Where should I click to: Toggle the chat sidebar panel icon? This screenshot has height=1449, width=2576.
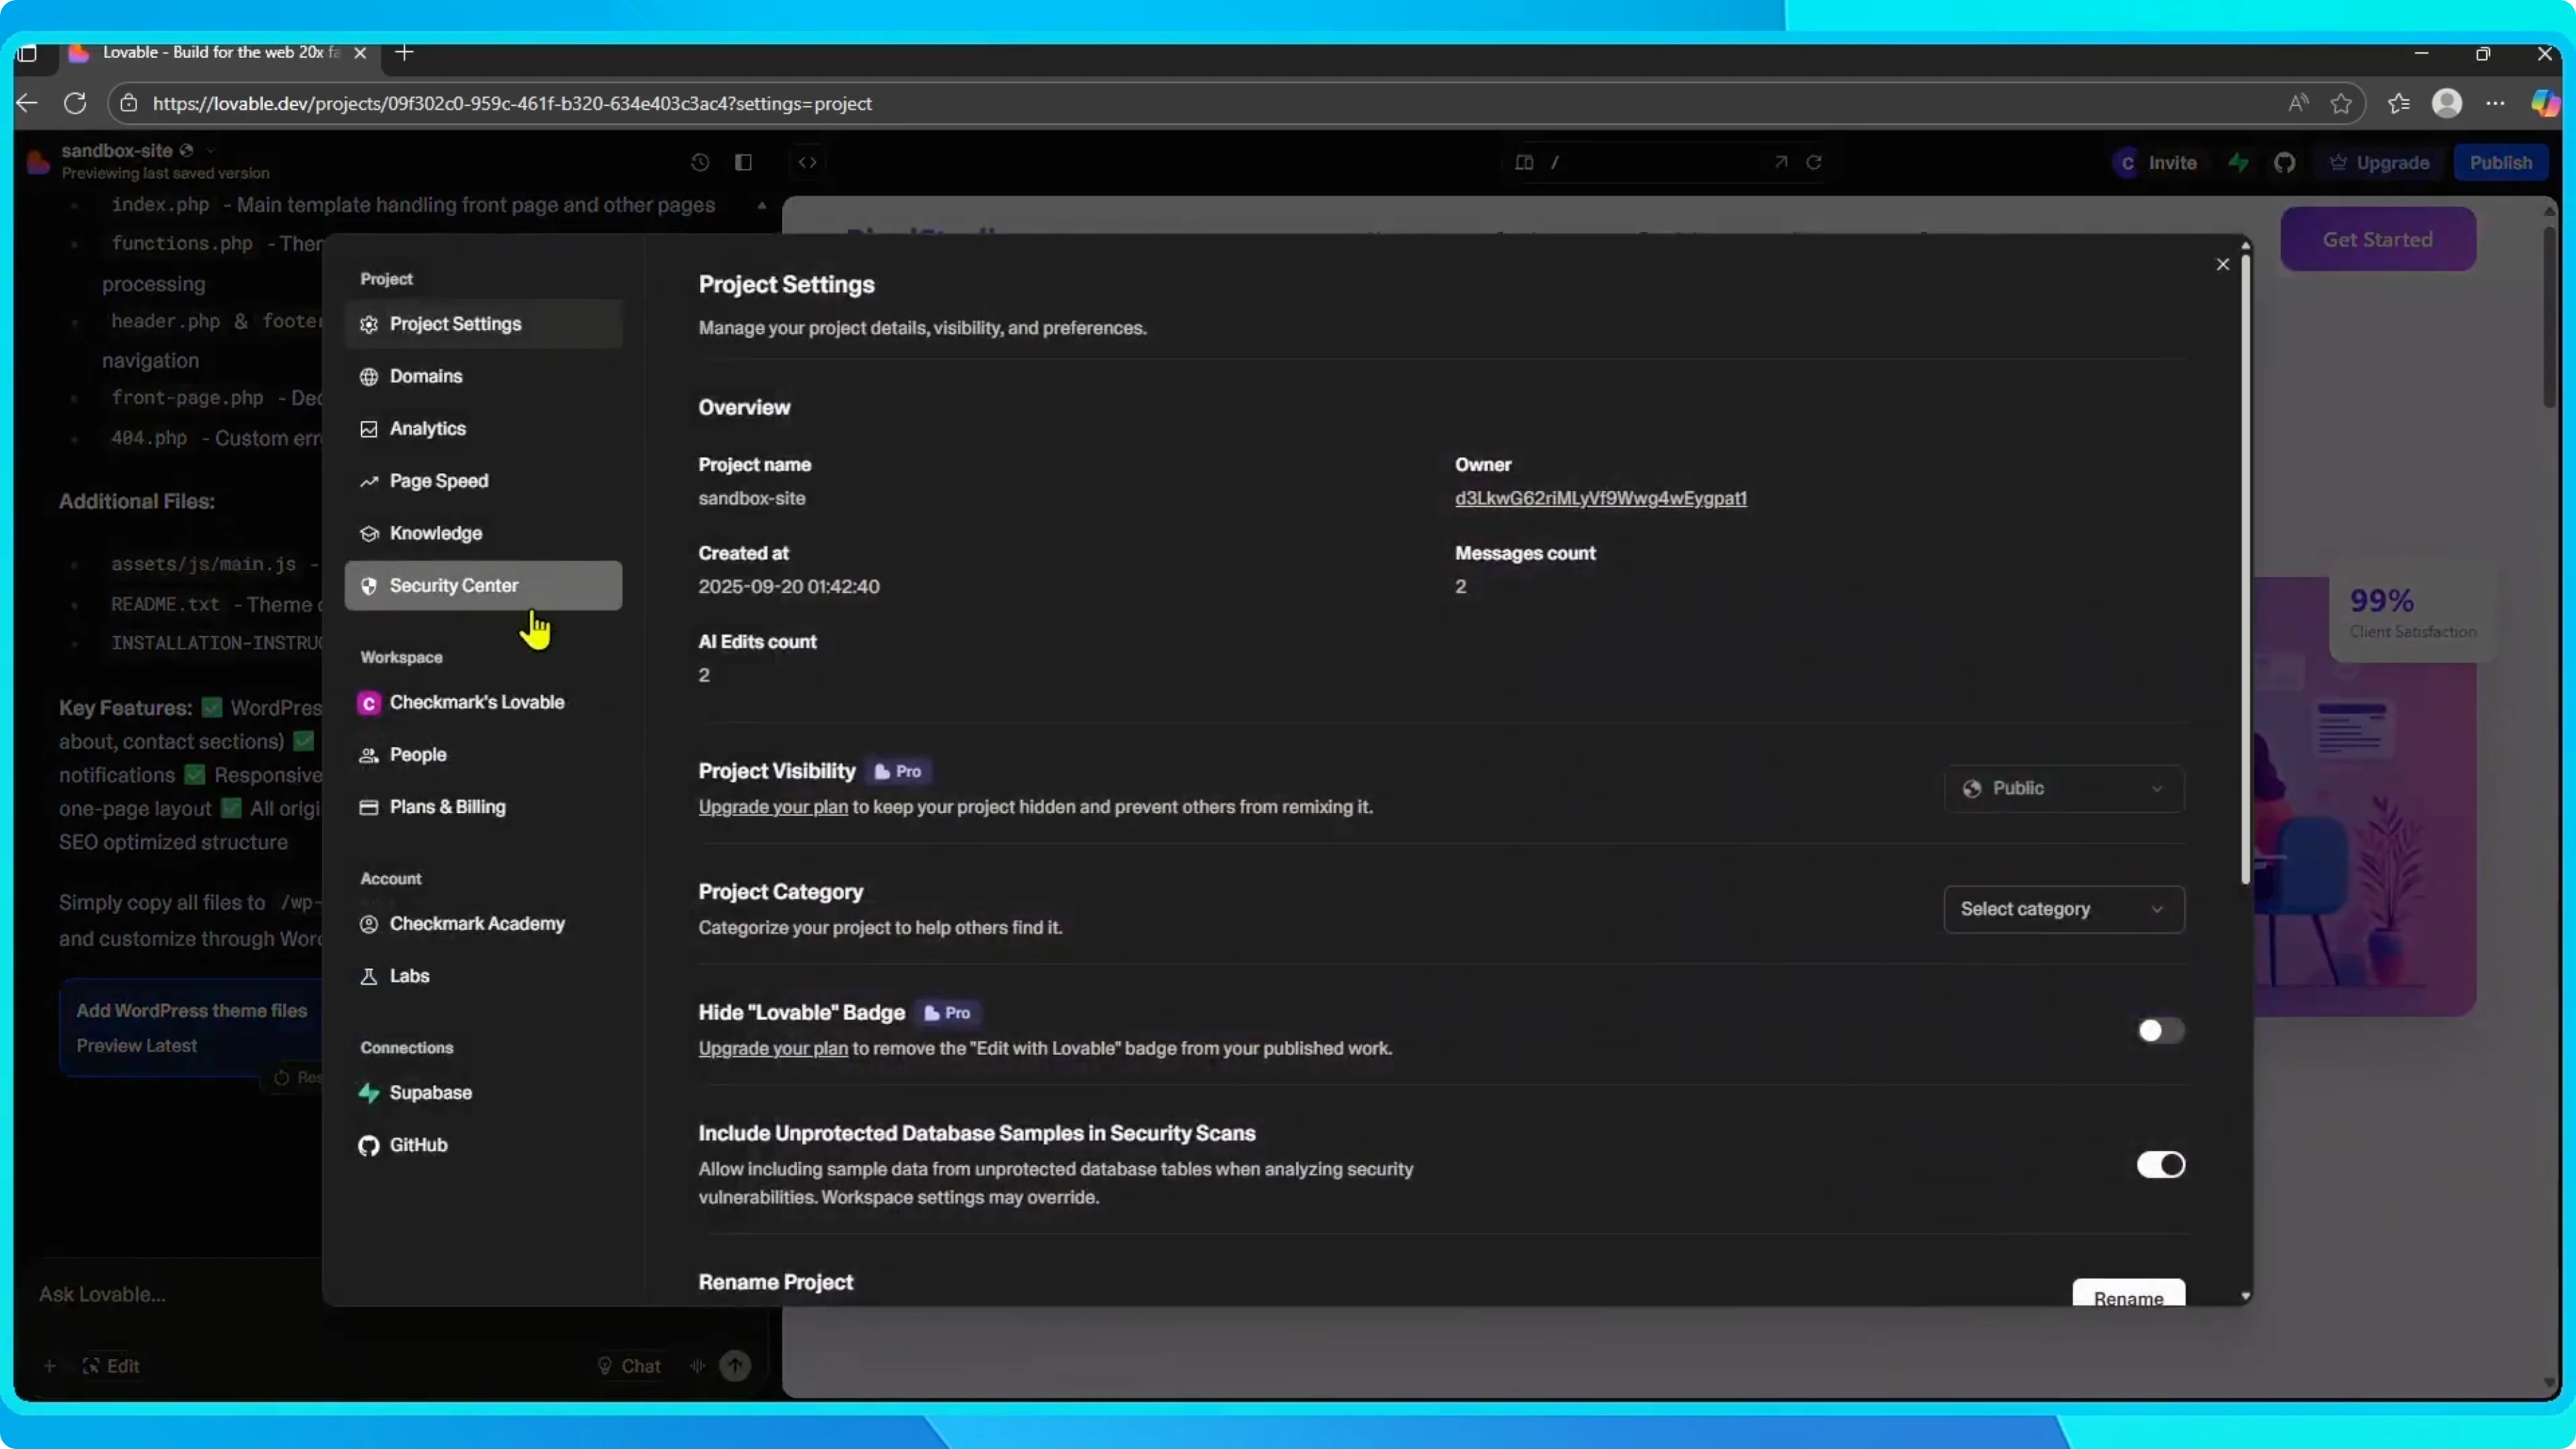click(x=743, y=162)
